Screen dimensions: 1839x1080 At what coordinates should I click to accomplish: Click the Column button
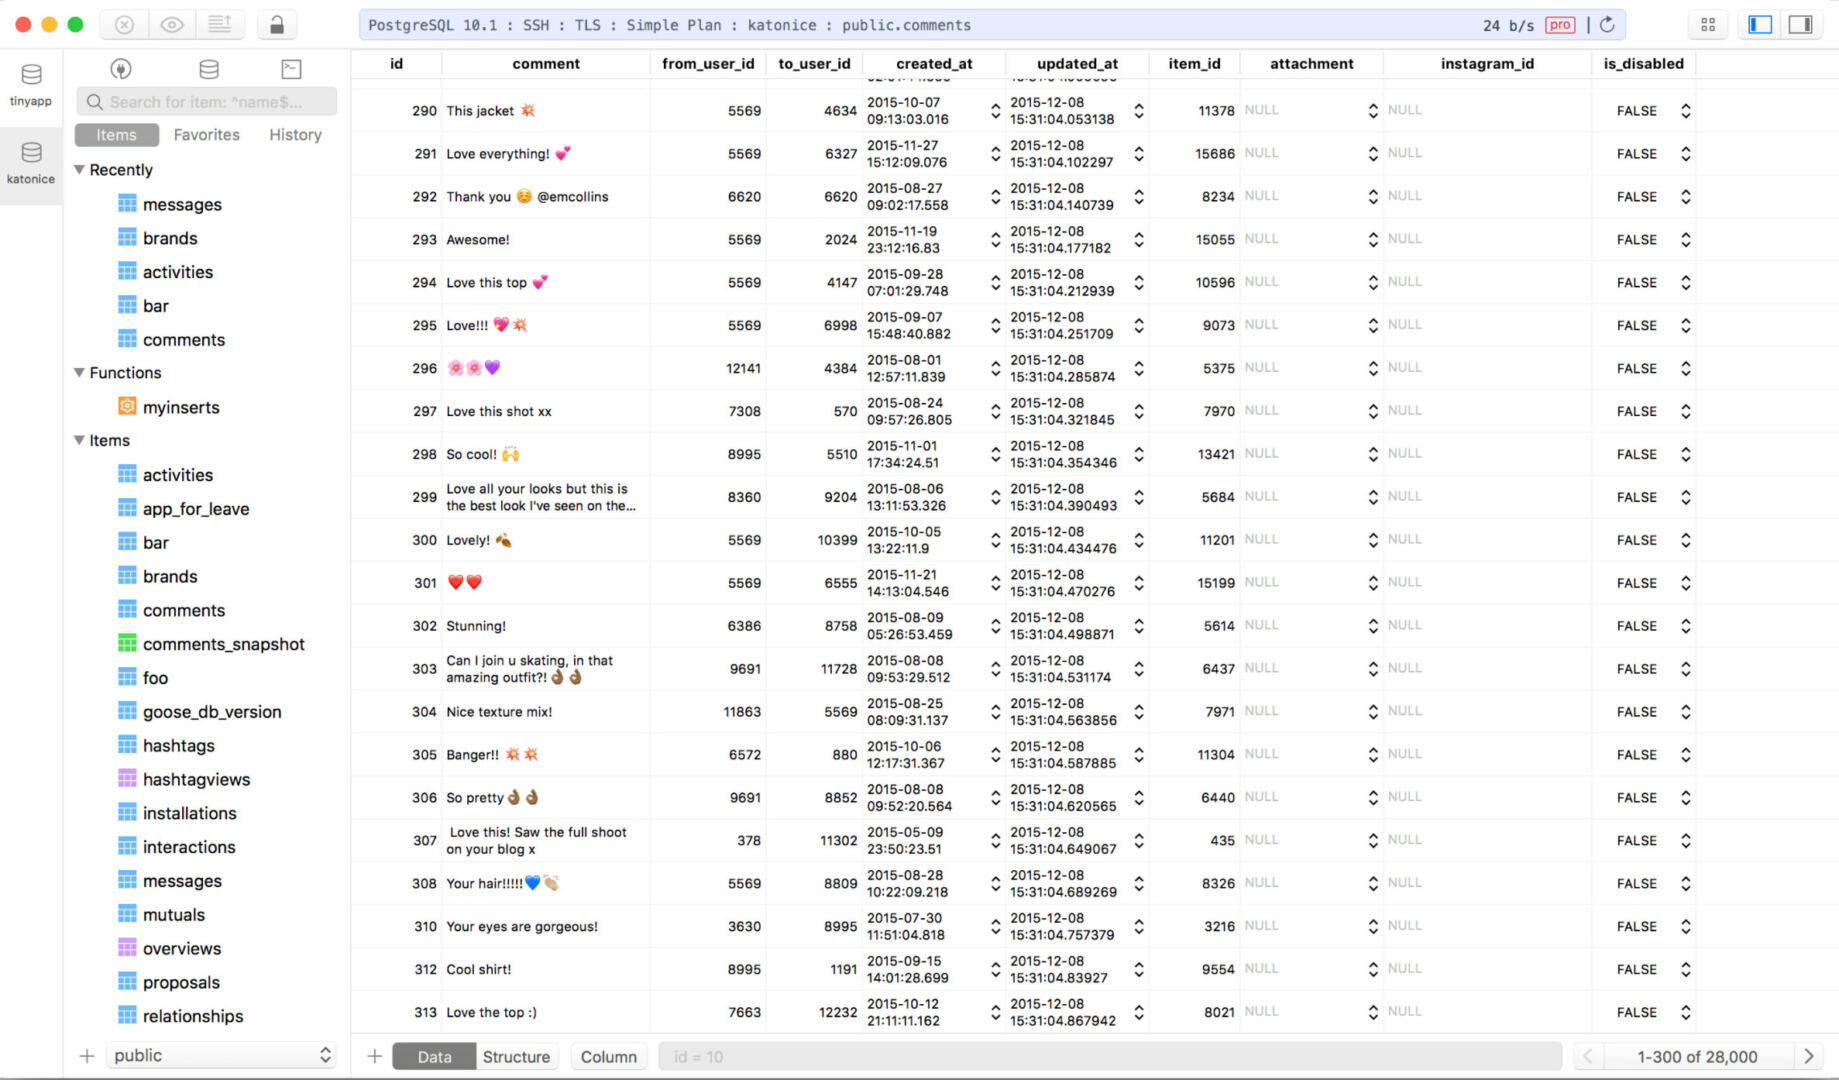click(x=609, y=1057)
